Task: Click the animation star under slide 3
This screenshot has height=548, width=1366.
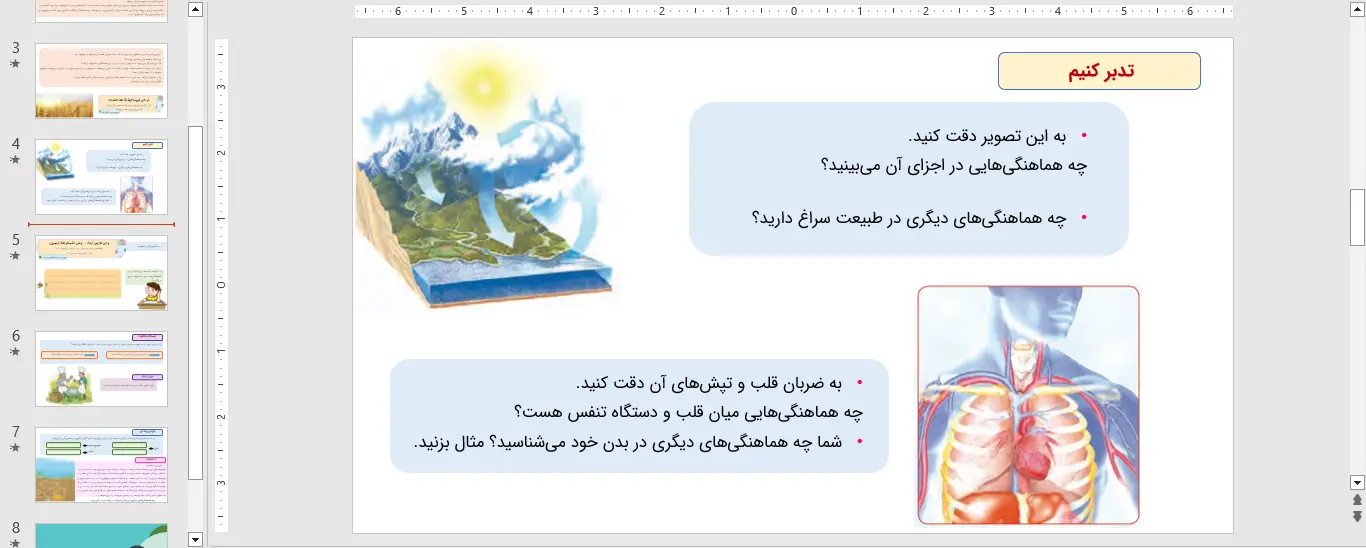Action: (15, 64)
